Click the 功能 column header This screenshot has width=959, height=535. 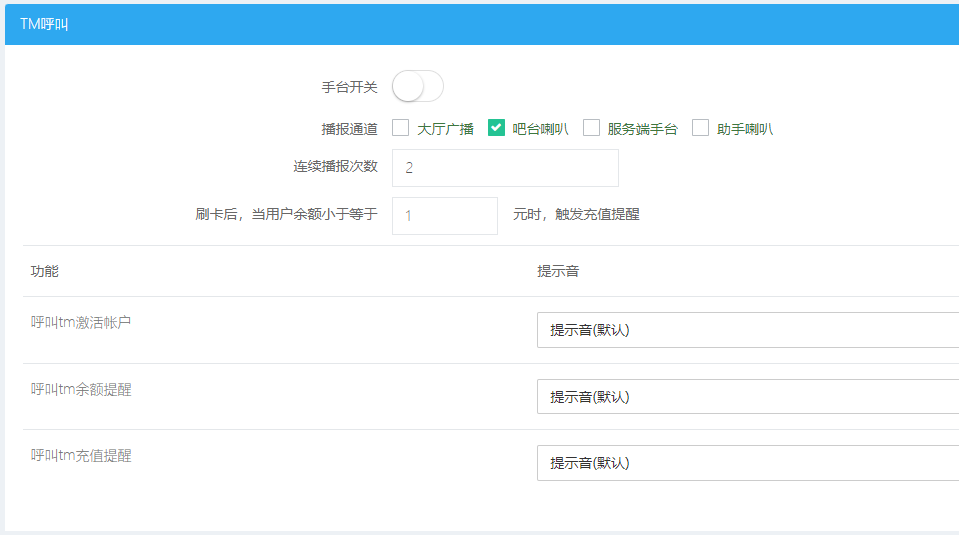tap(45, 271)
